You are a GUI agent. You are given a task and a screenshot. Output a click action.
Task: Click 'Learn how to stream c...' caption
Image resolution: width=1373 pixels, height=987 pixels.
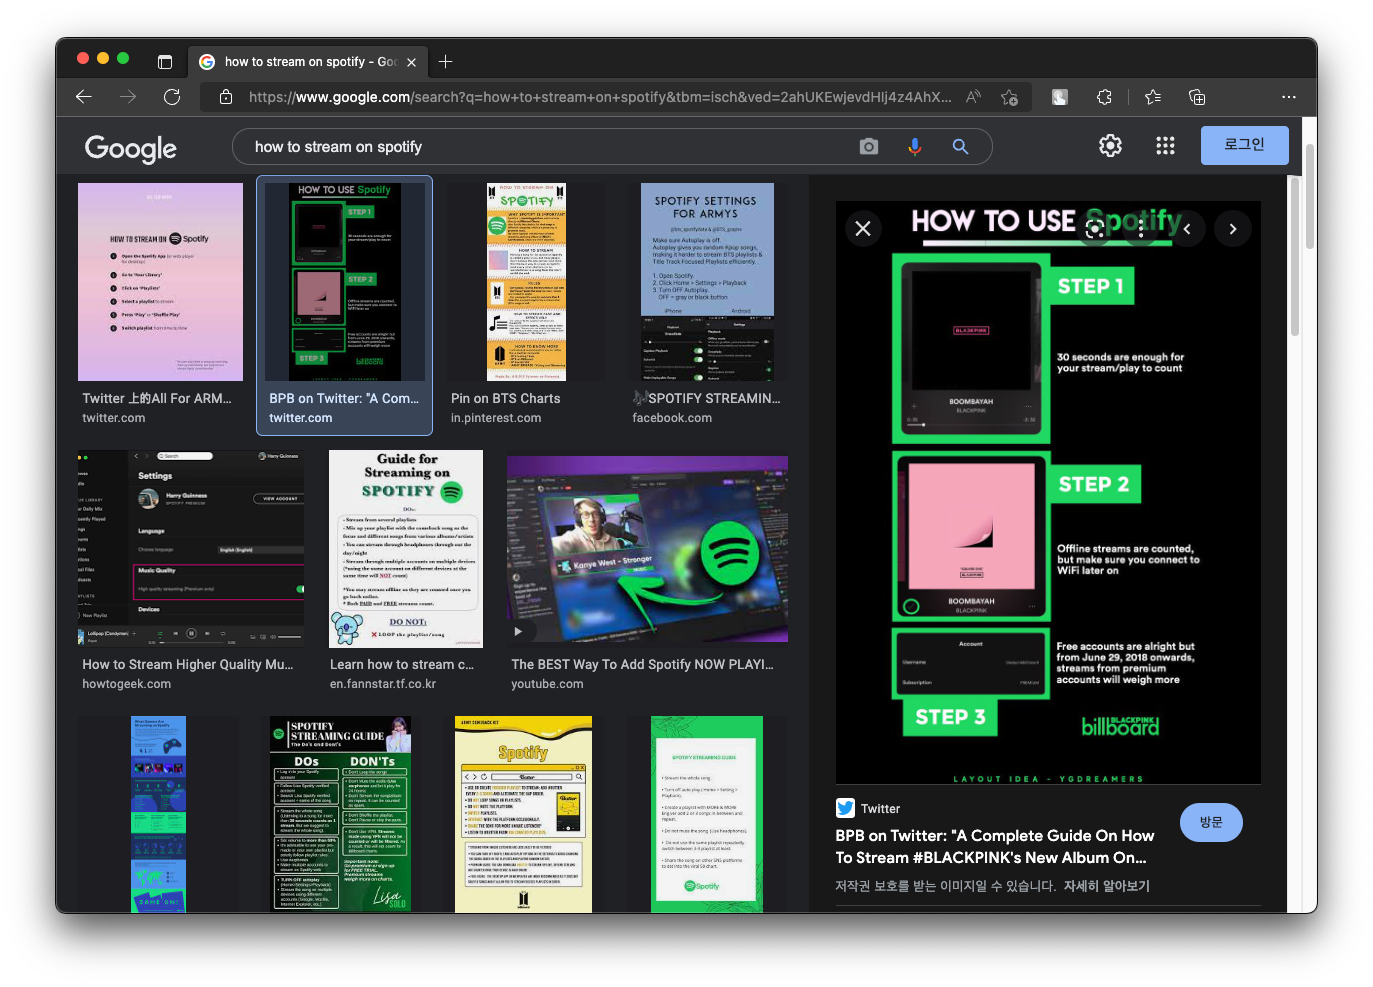click(x=402, y=664)
